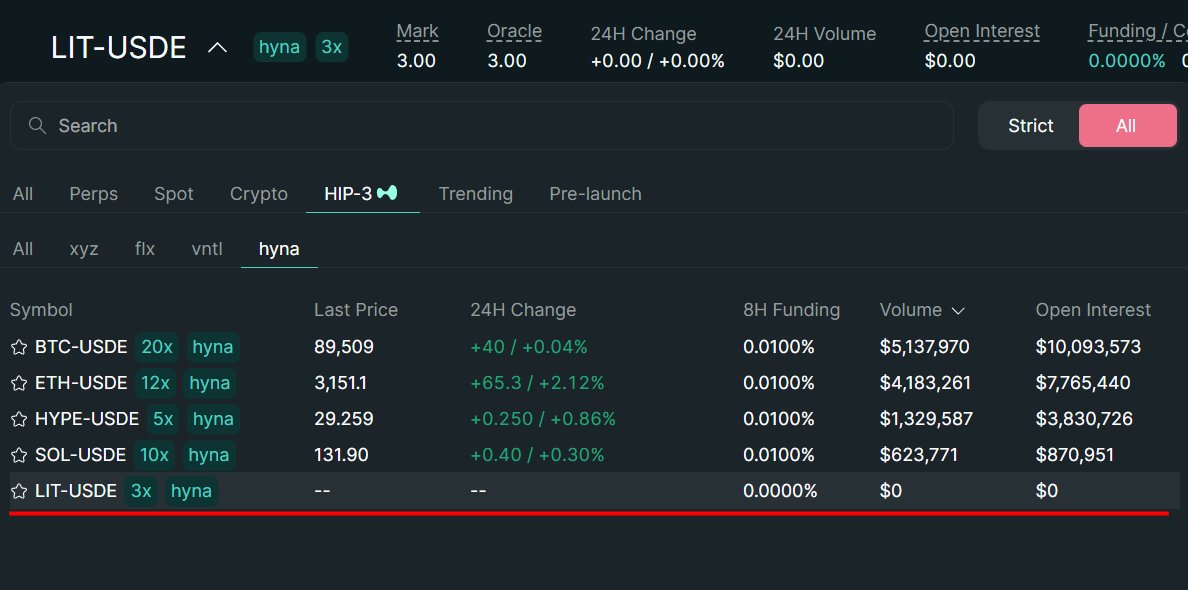Image resolution: width=1188 pixels, height=590 pixels.
Task: Select the HYPE-USDE symbol row
Action: (595, 420)
